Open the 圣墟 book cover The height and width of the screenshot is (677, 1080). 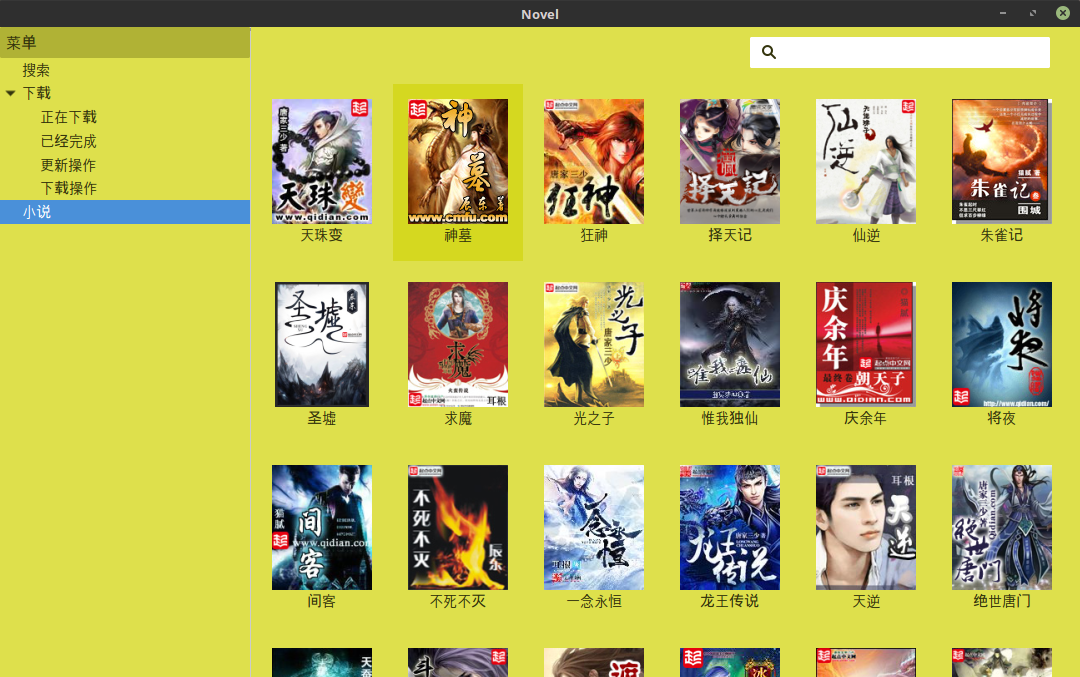tap(322, 344)
